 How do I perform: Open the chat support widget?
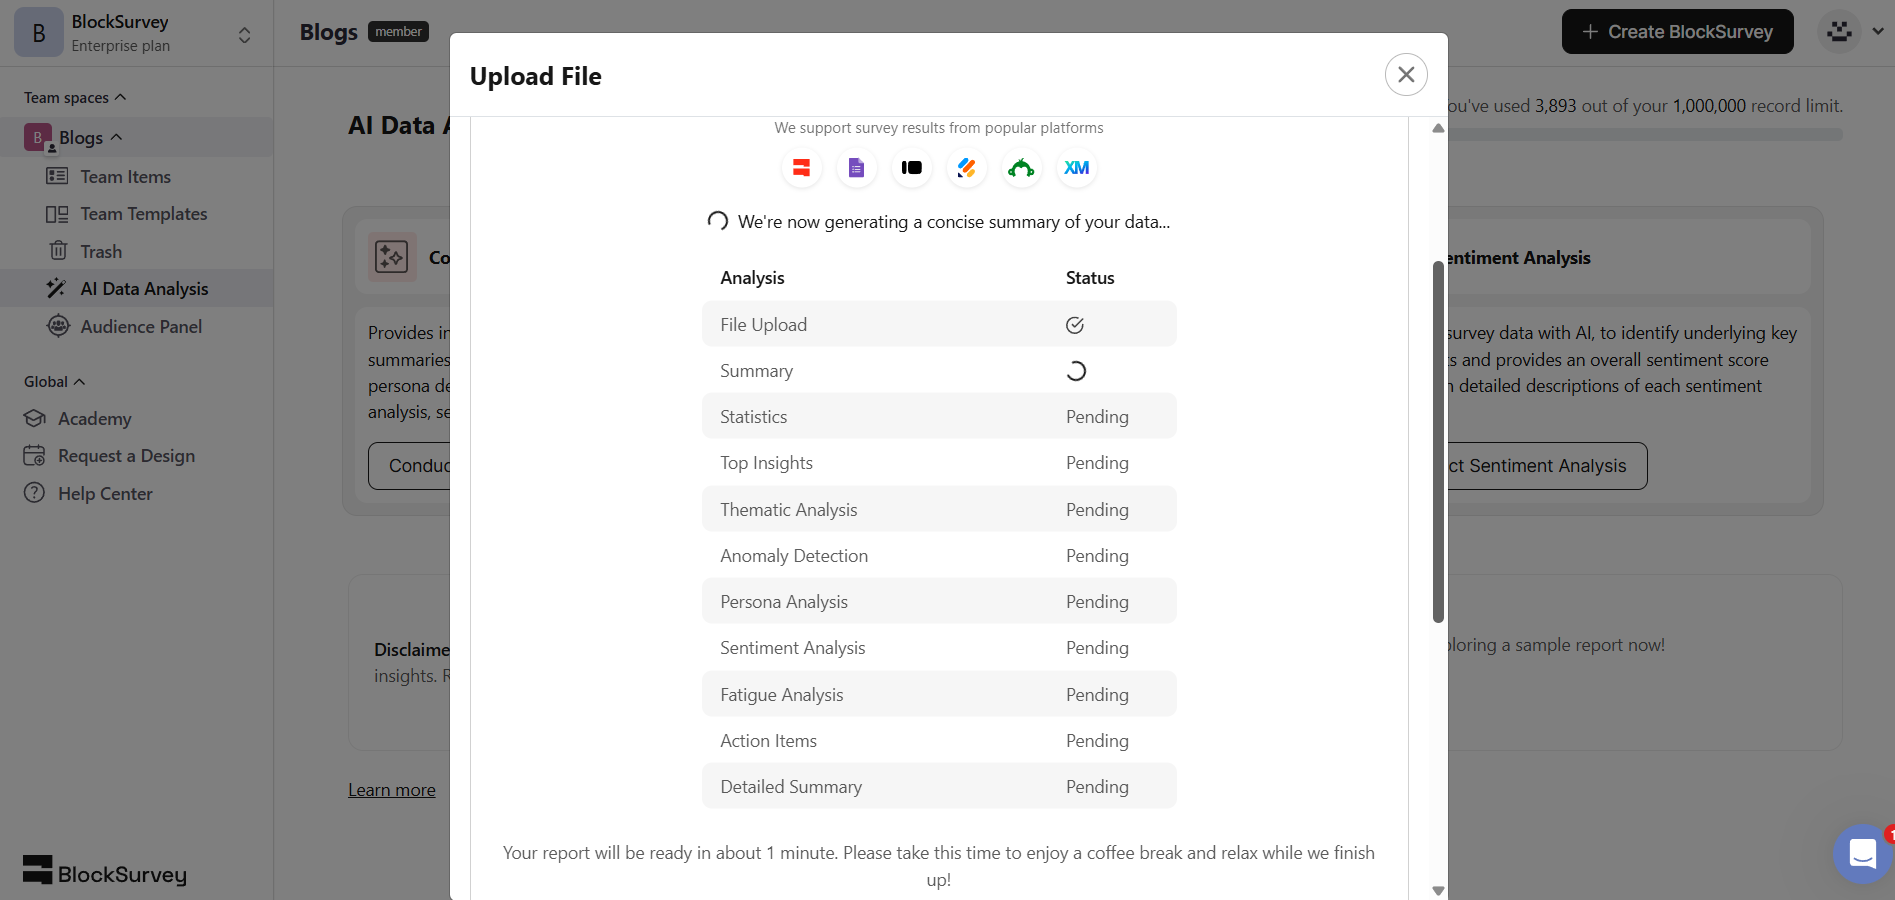1862,853
